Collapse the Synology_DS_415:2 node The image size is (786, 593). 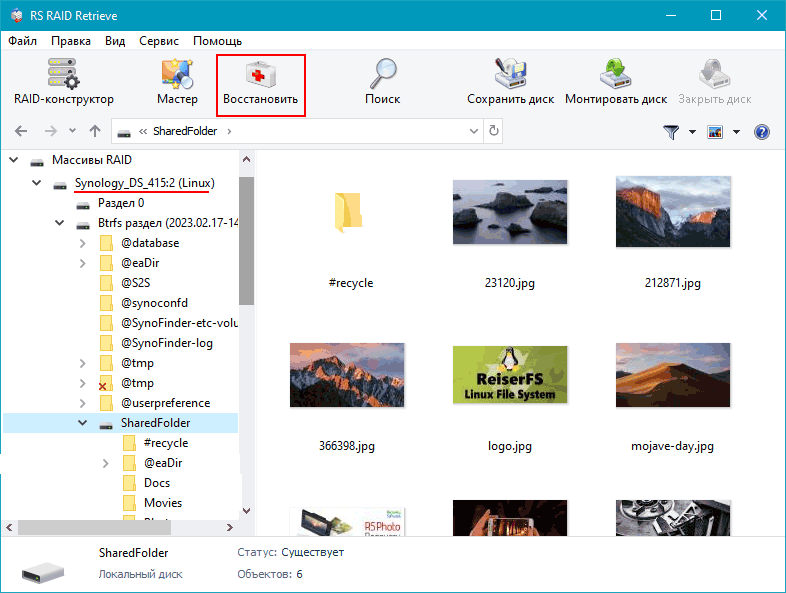[x=37, y=183]
